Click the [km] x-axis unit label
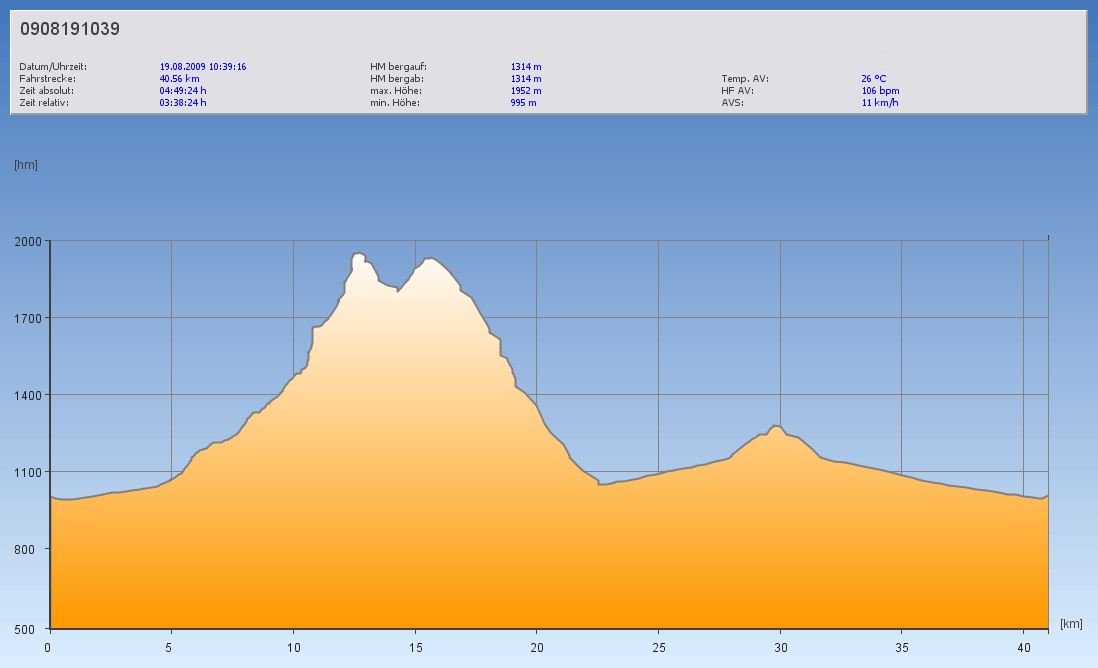The height and width of the screenshot is (668, 1098). click(x=1071, y=623)
